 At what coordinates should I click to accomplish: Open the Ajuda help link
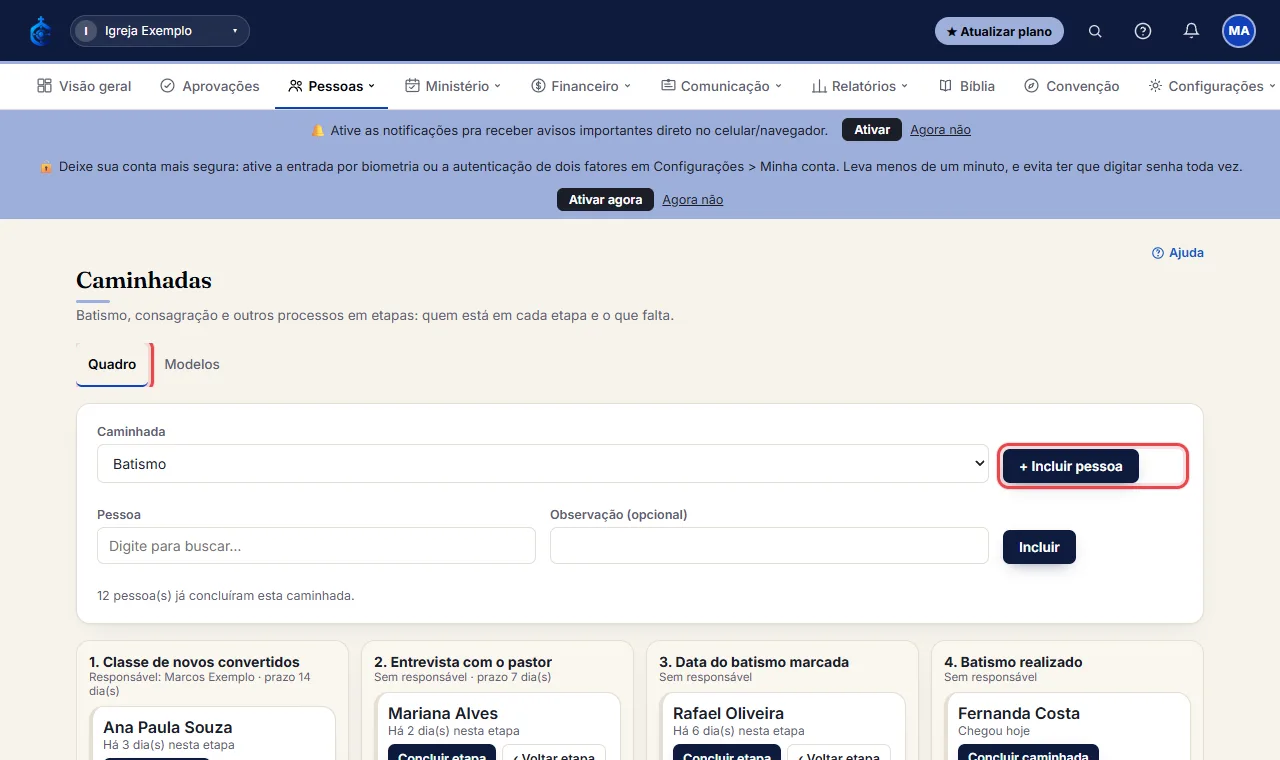tap(1178, 253)
